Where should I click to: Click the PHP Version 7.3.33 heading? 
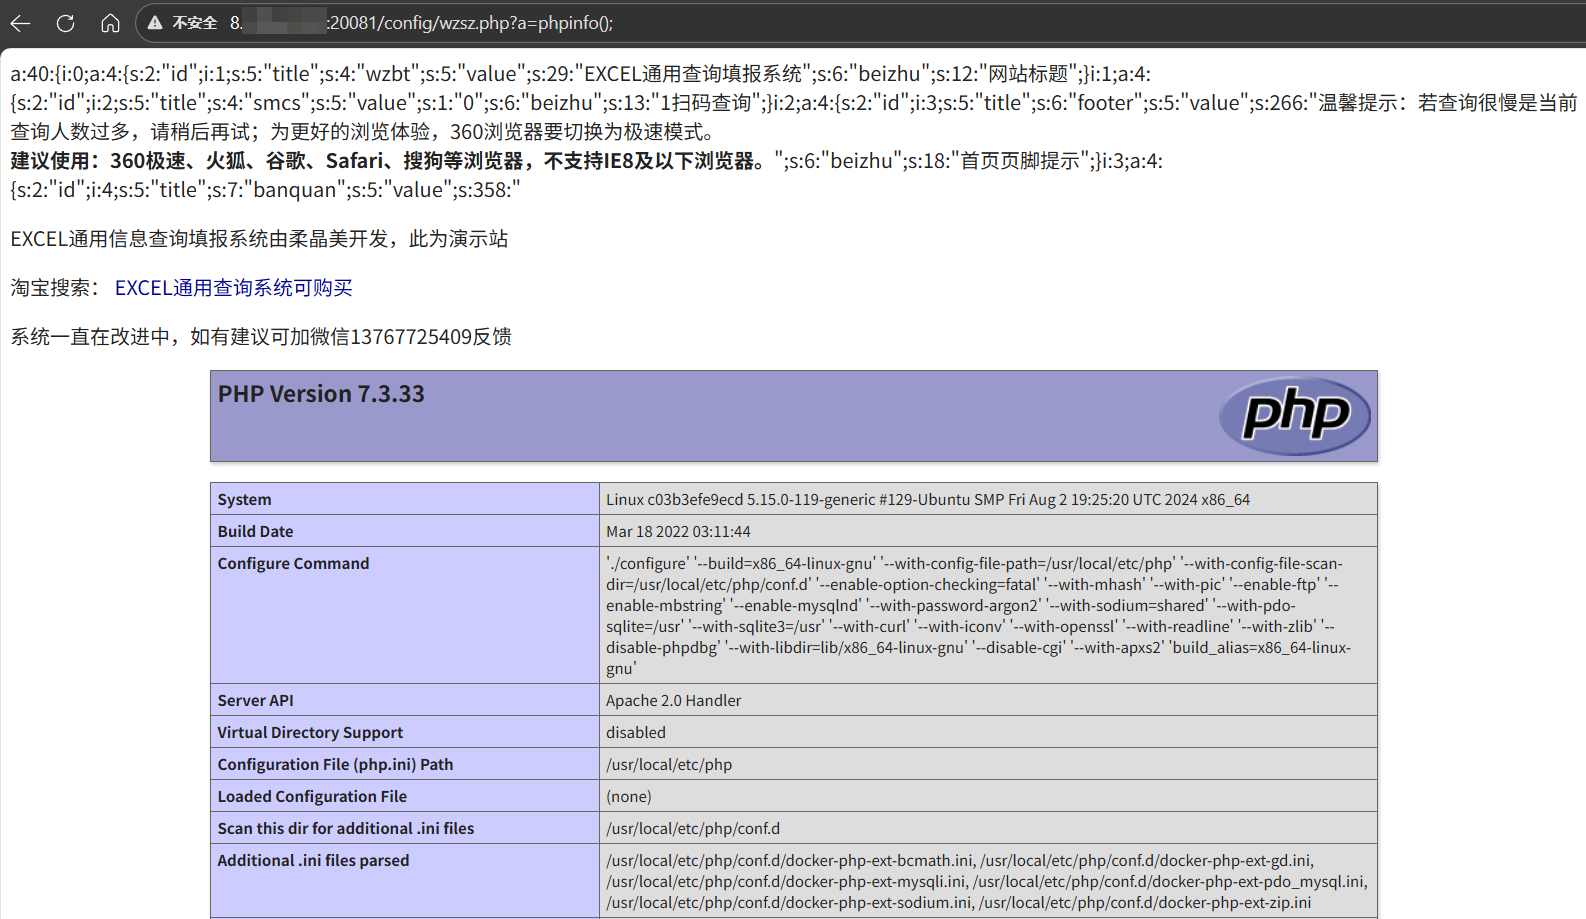tap(321, 394)
